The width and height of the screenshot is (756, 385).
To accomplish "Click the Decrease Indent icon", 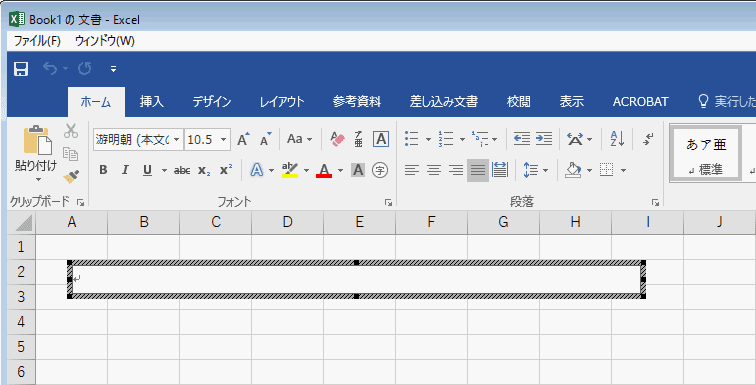I will click(x=522, y=139).
